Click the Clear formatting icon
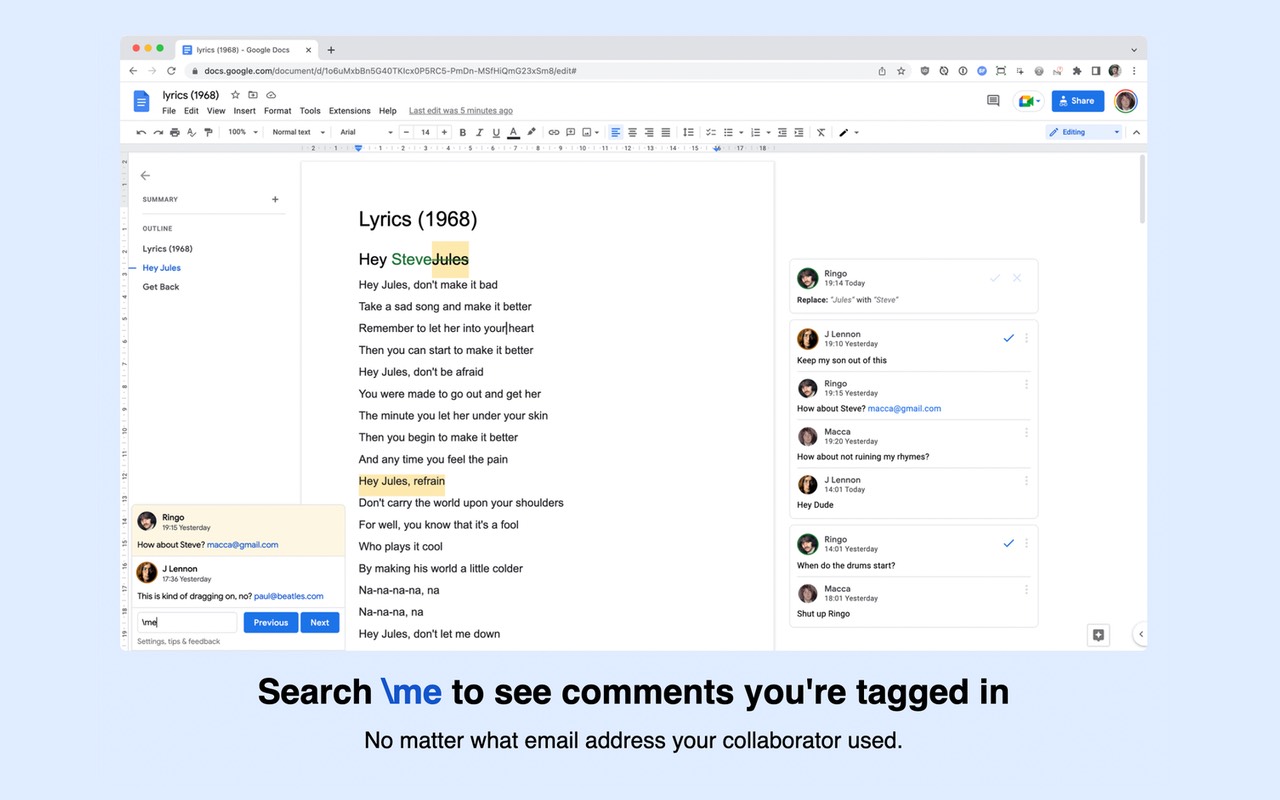The height and width of the screenshot is (800, 1280). (x=821, y=132)
